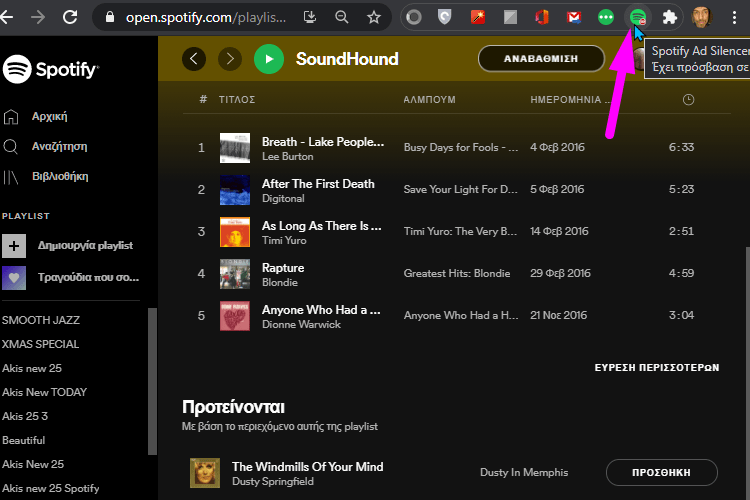Click the ΑΝΑΒΑΘΜΙΣΗ upgrade button
The height and width of the screenshot is (500, 750).
coord(541,59)
